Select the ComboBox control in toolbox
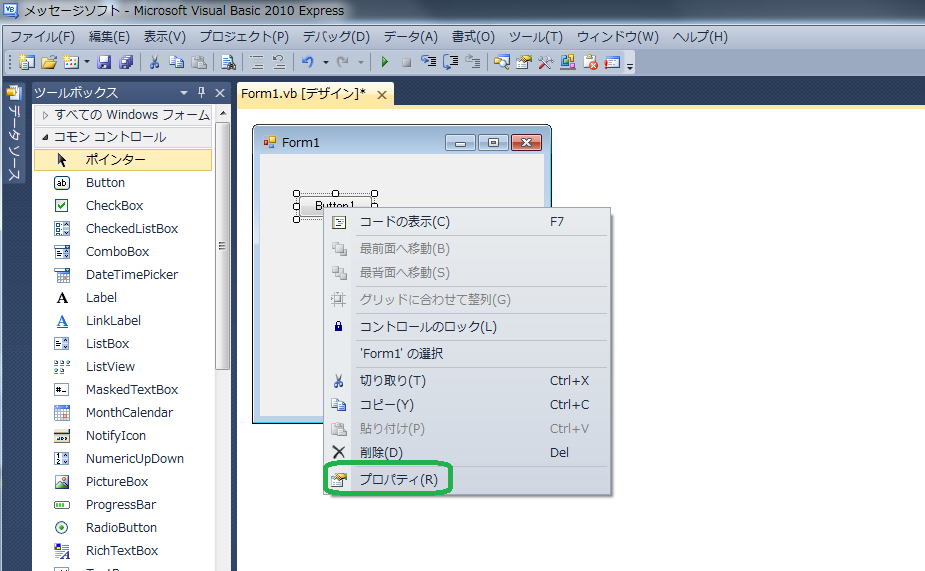Viewport: 925px width, 571px height. [123, 251]
